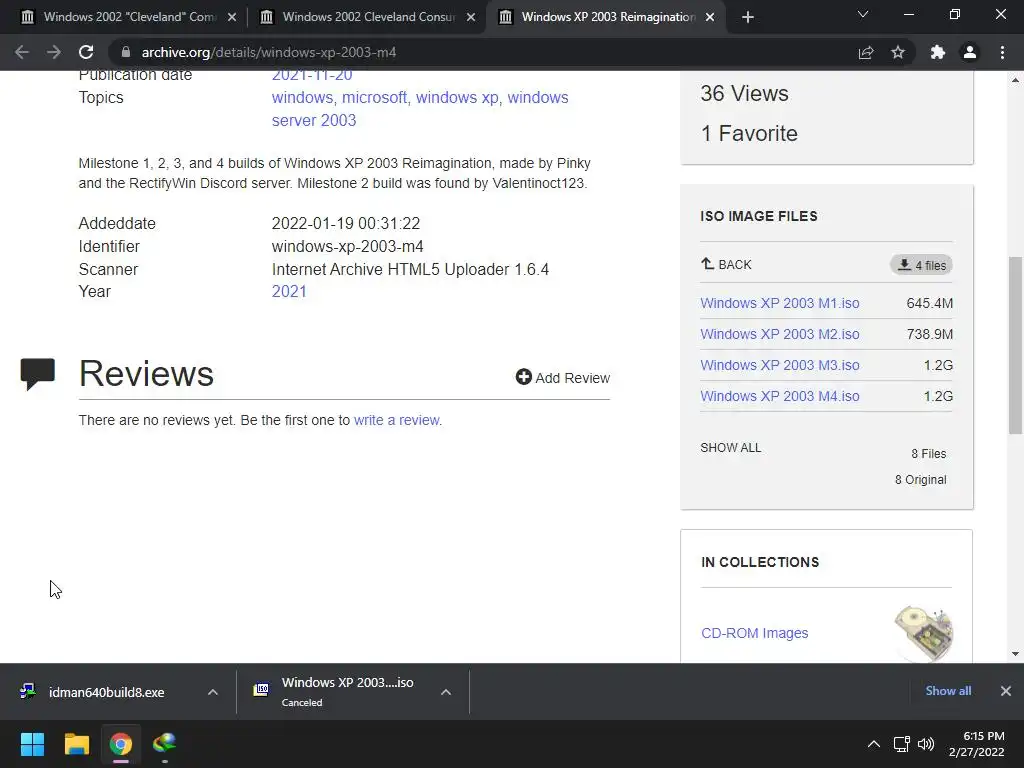Screen dimensions: 1024x768
Task: Open the windows topic link
Action: 302,97
